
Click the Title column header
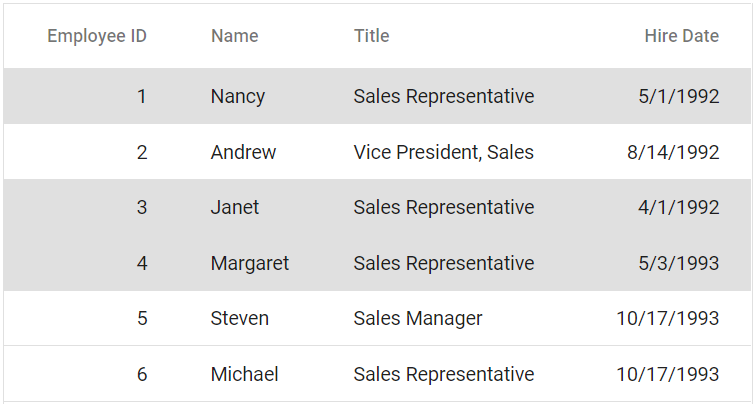click(x=371, y=36)
